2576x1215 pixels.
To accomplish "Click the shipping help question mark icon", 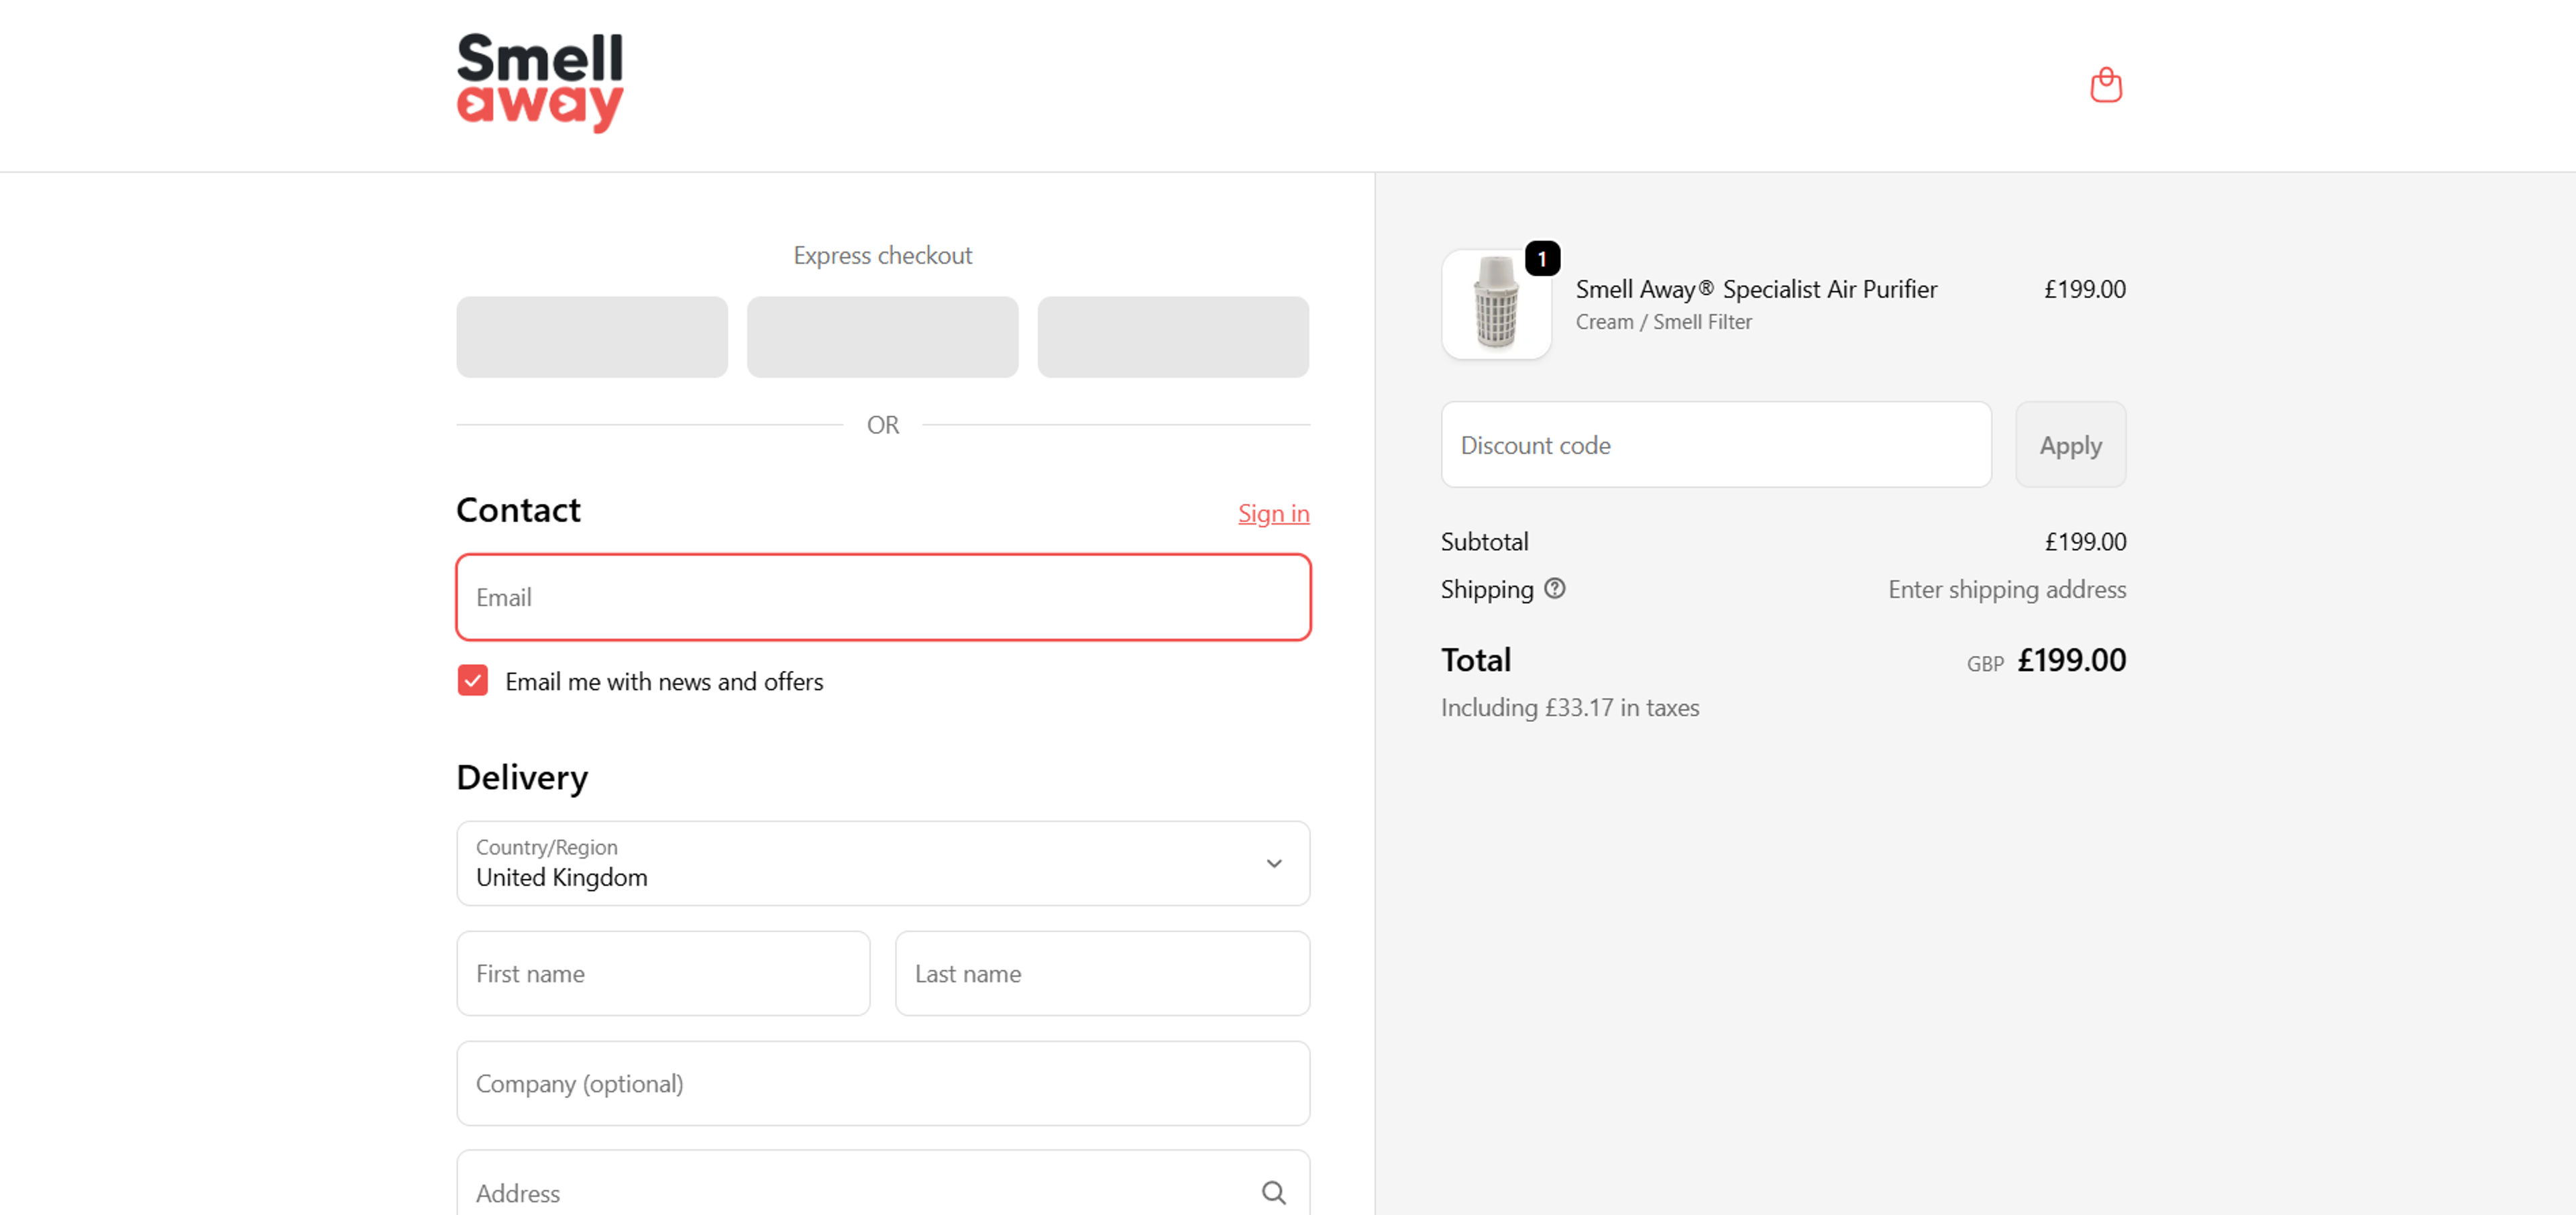I will [1554, 588].
